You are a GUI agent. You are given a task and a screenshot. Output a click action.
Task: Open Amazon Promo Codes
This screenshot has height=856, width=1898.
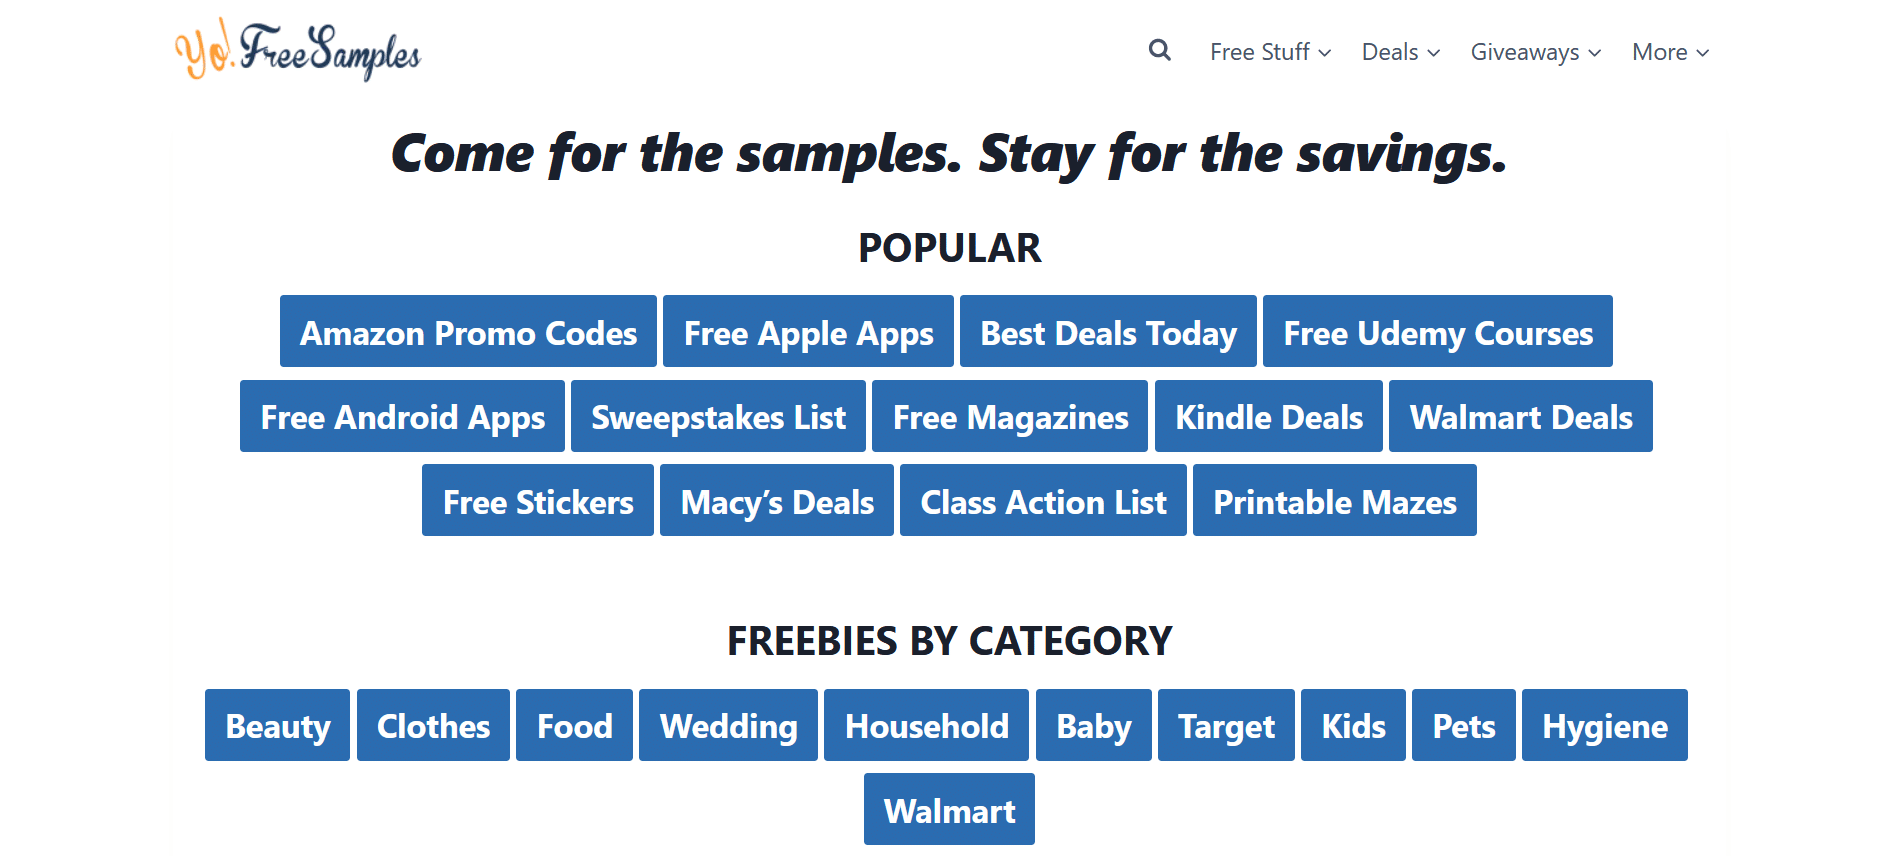pos(468,331)
